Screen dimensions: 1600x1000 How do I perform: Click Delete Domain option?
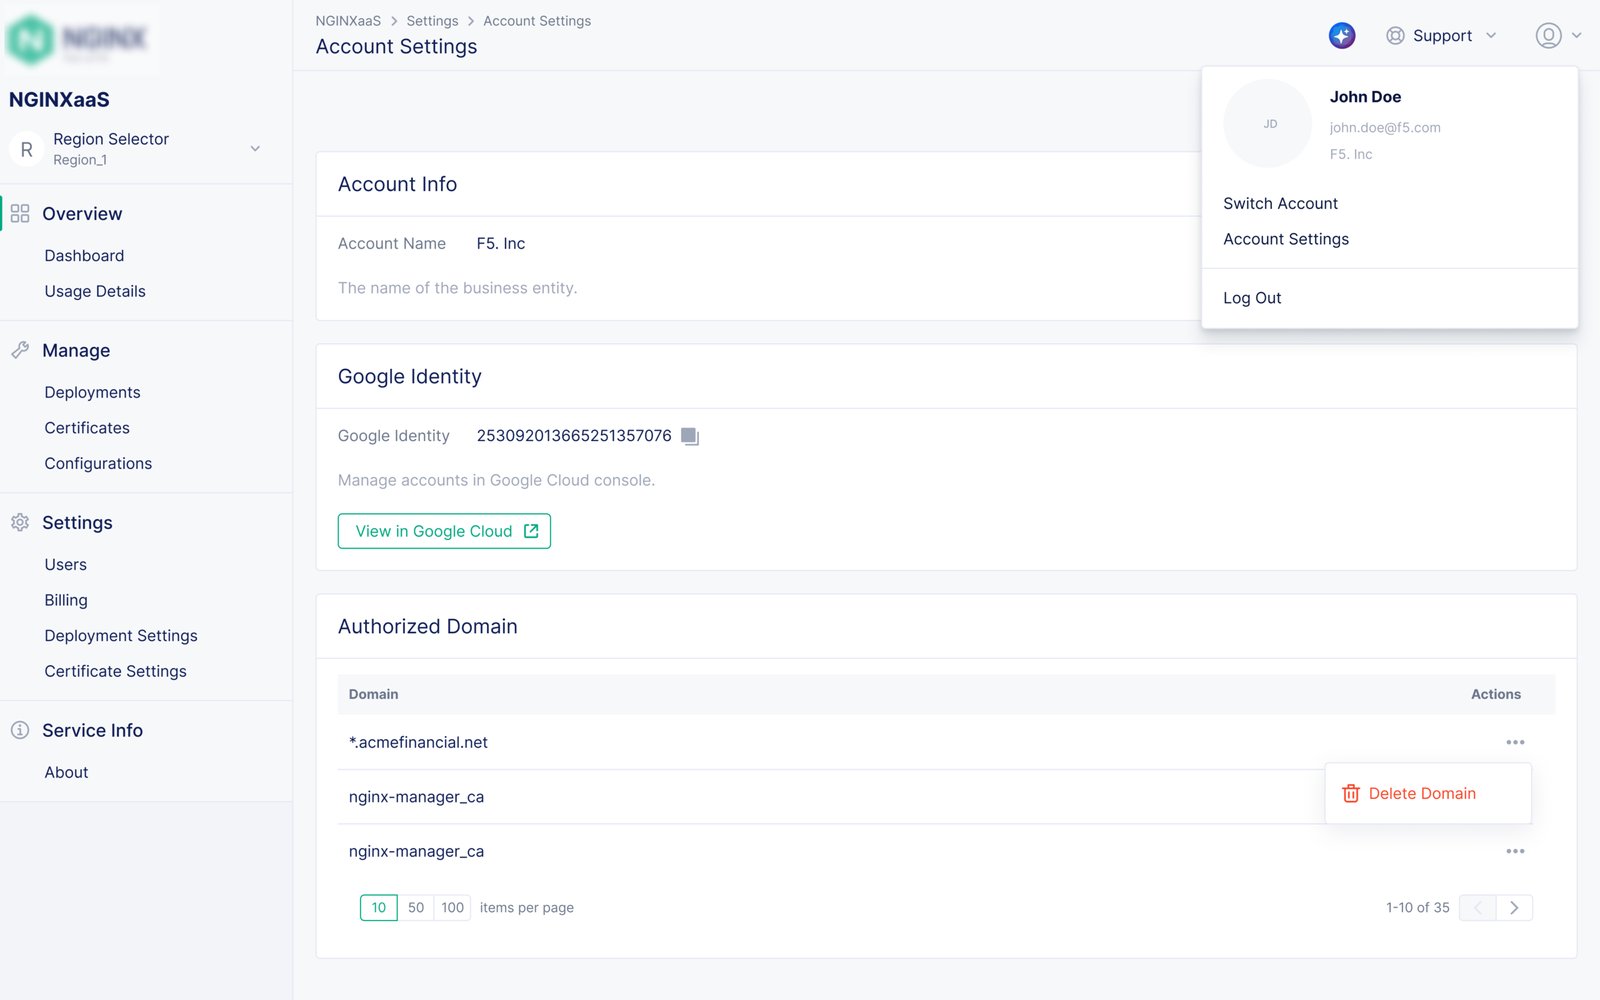pos(1421,794)
